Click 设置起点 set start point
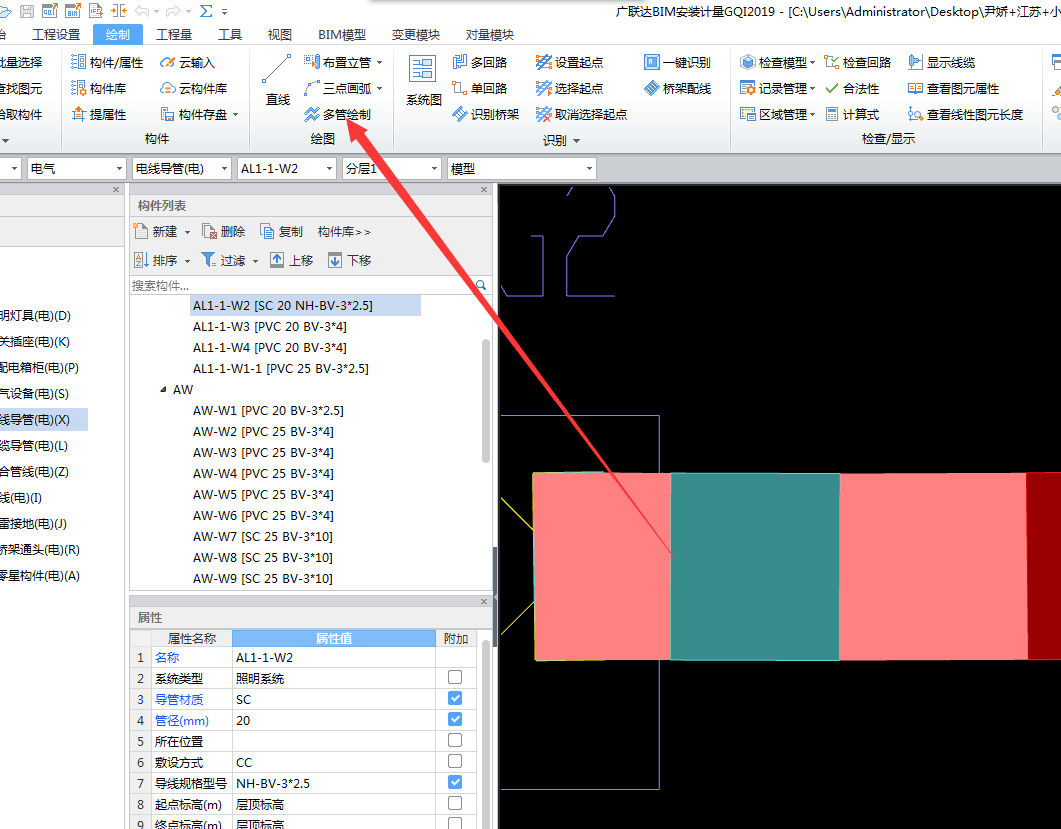This screenshot has width=1061, height=829. tap(569, 62)
